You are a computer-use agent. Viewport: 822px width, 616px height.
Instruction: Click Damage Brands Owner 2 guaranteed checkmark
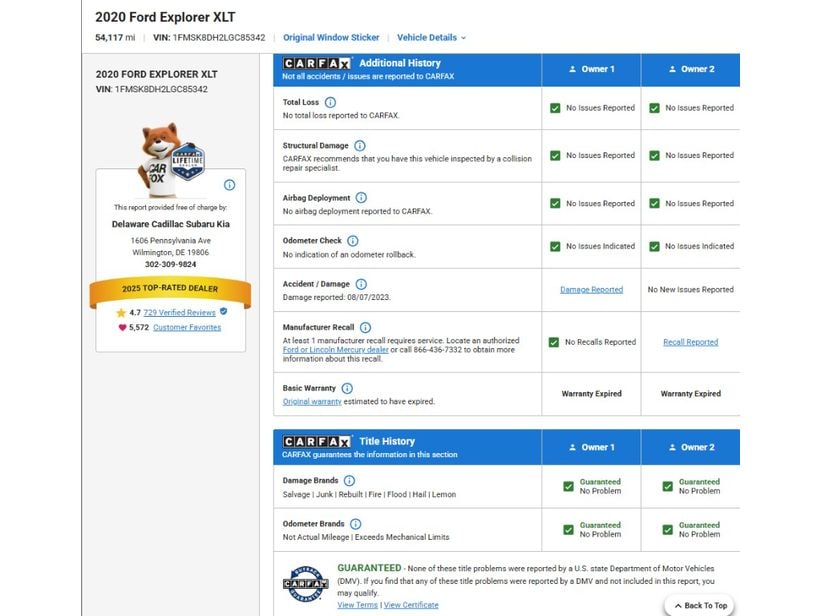[667, 487]
